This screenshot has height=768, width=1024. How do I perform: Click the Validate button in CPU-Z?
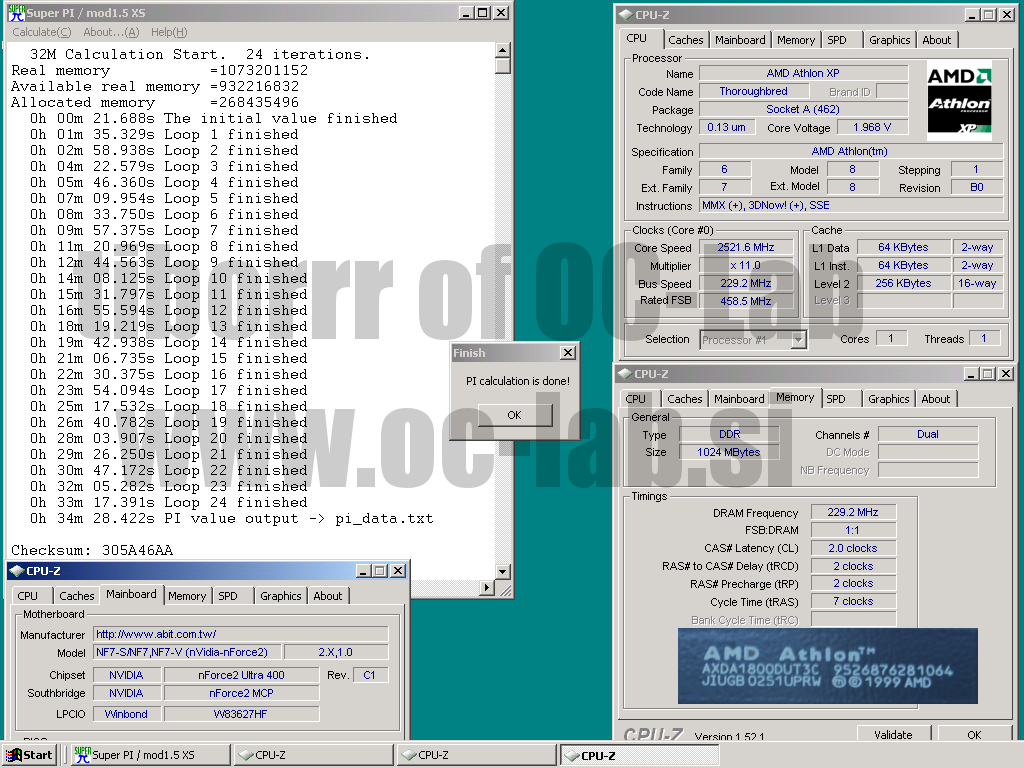coord(893,734)
